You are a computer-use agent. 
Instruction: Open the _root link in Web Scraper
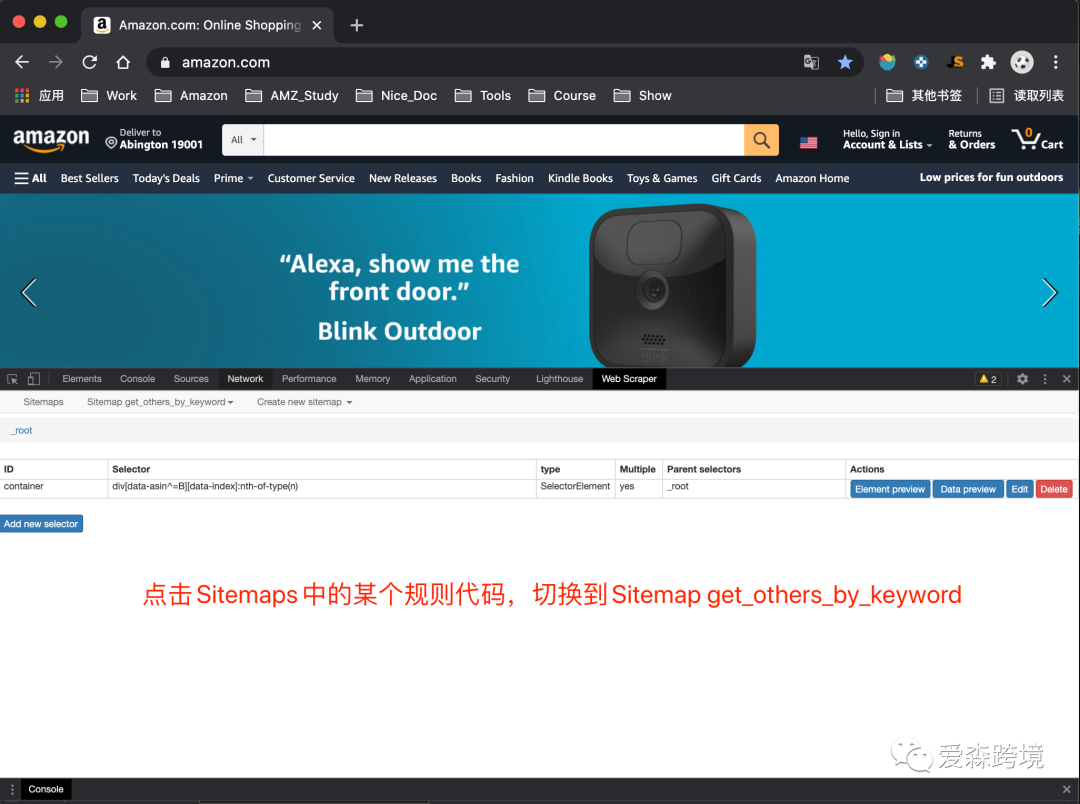tap(21, 430)
